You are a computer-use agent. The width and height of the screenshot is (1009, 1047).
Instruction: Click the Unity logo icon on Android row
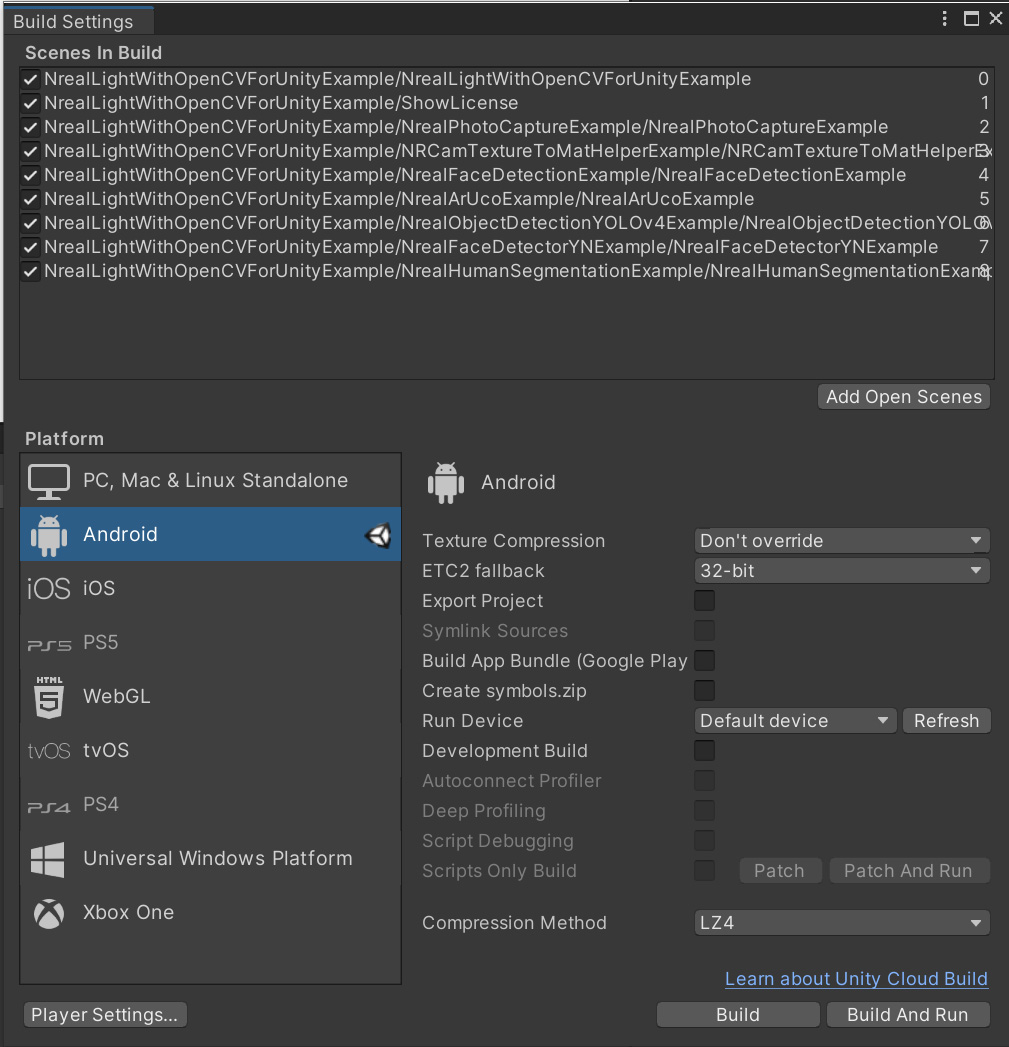tap(378, 535)
